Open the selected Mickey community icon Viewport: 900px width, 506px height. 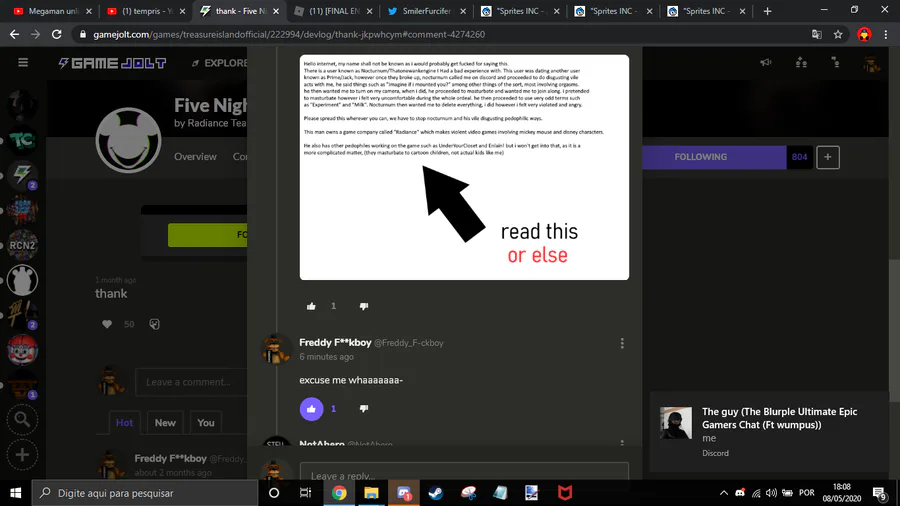tap(22, 281)
